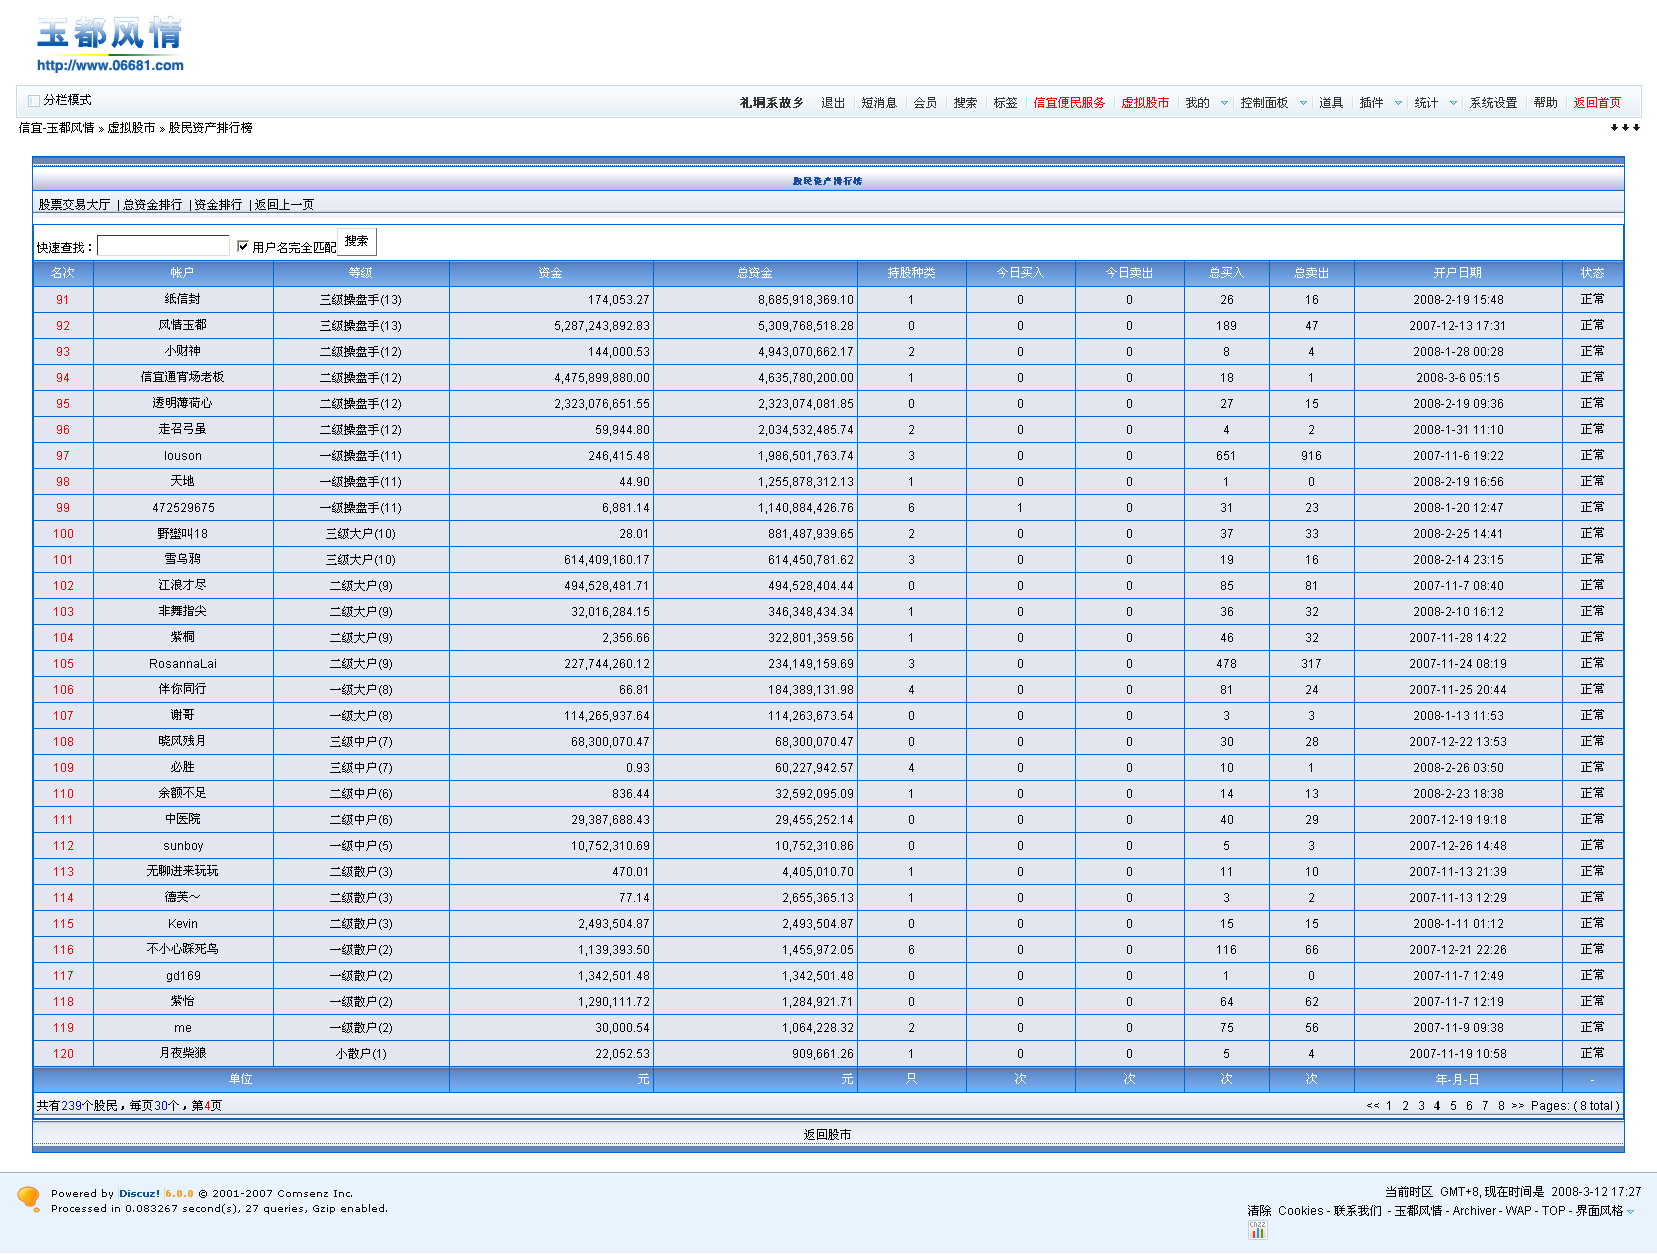Go to page 8 in pagination
Screen dimensions: 1657x1254
click(x=1501, y=1106)
